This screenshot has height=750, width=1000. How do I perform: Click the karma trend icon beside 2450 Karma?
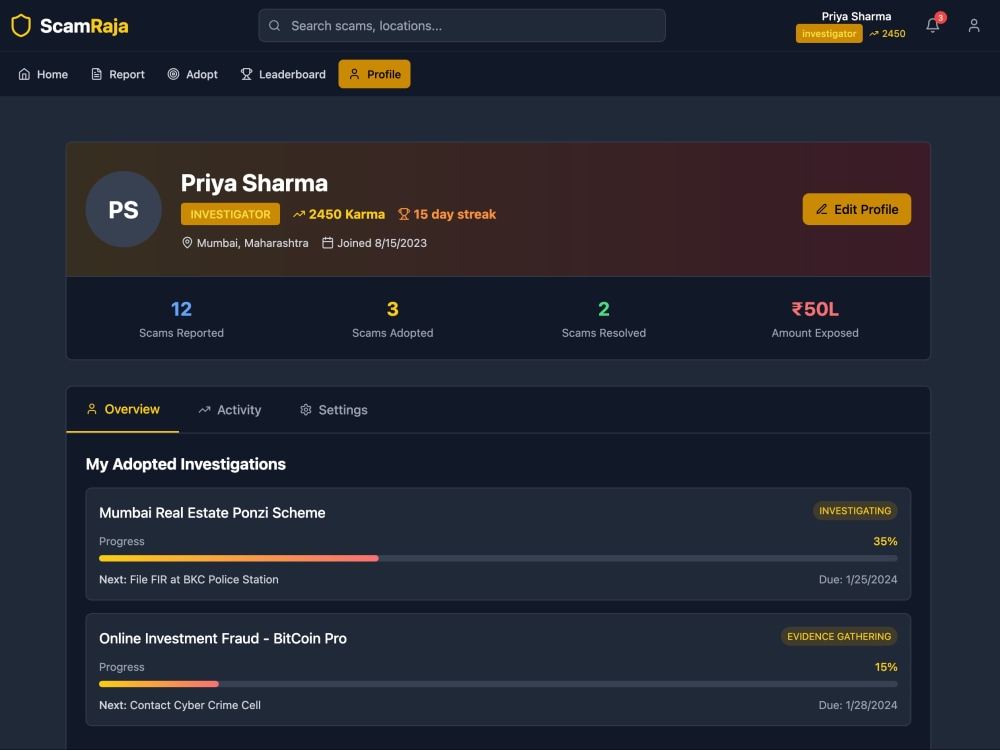point(298,214)
